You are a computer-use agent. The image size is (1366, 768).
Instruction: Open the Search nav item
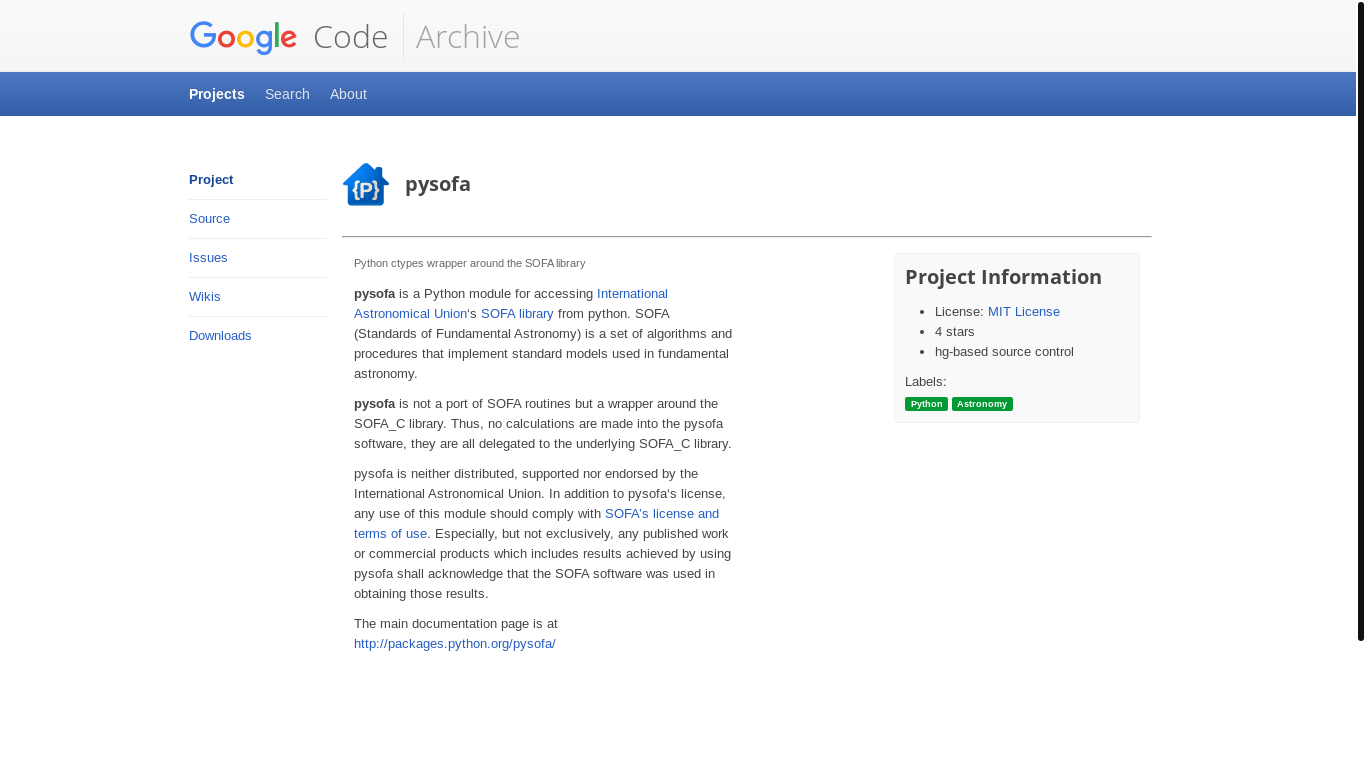tap(287, 94)
